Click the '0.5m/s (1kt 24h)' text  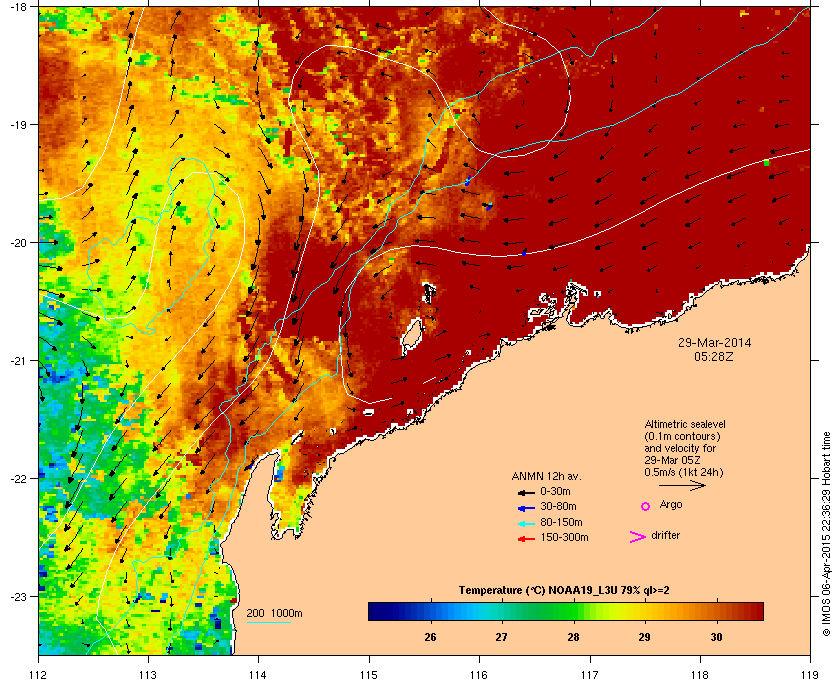[x=684, y=473]
